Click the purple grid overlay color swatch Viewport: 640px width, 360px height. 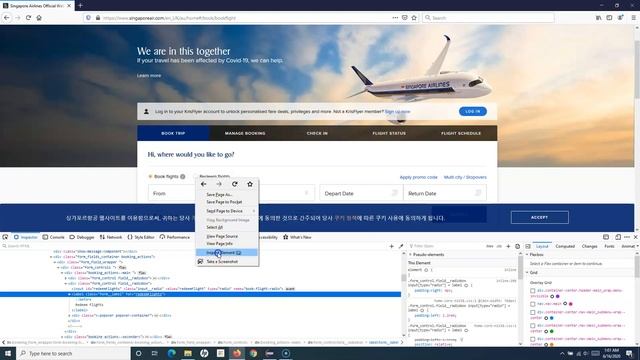point(558,297)
